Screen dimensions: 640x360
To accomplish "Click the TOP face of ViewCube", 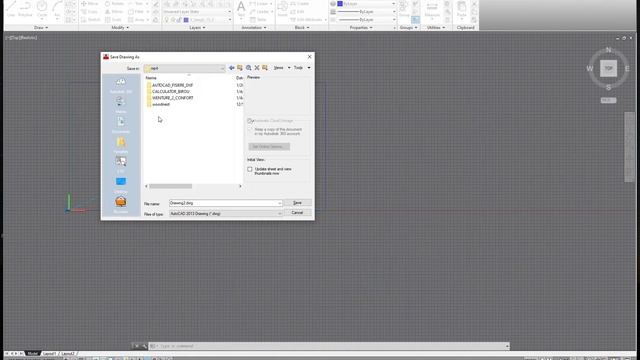I will [609, 68].
